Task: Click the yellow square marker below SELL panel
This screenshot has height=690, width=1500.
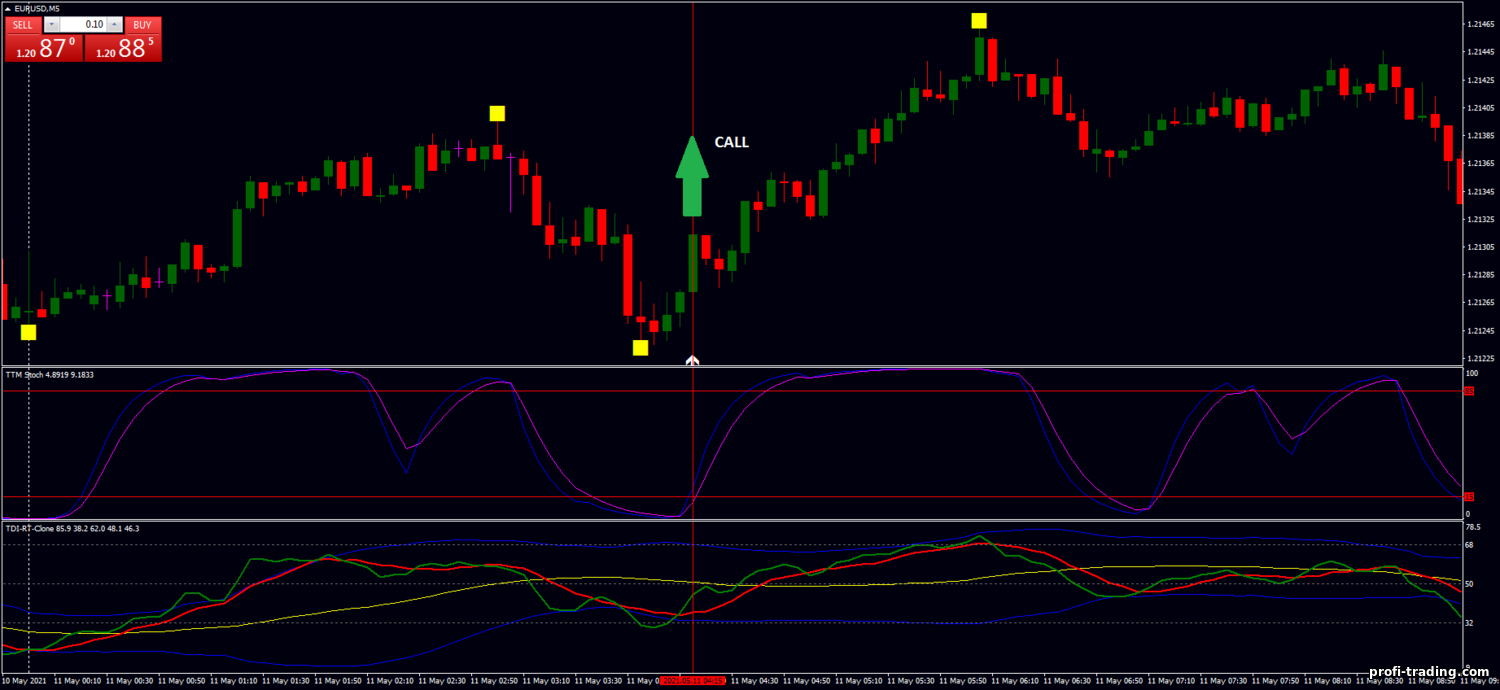Action: click(x=28, y=332)
